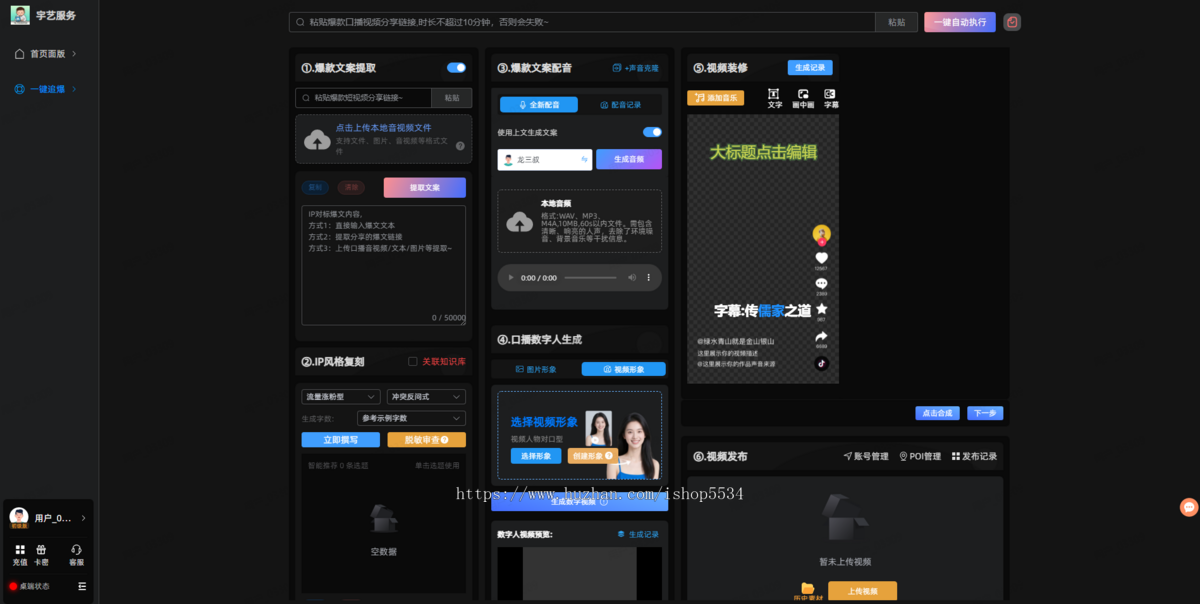Click the 卡密 gift card icon
Screen dimensions: 1200x604
coord(41,550)
